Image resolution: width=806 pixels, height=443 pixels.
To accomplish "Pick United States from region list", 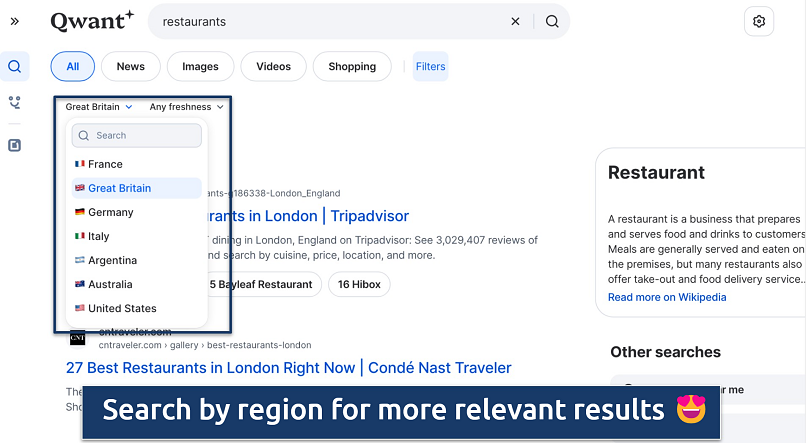I will point(121,308).
